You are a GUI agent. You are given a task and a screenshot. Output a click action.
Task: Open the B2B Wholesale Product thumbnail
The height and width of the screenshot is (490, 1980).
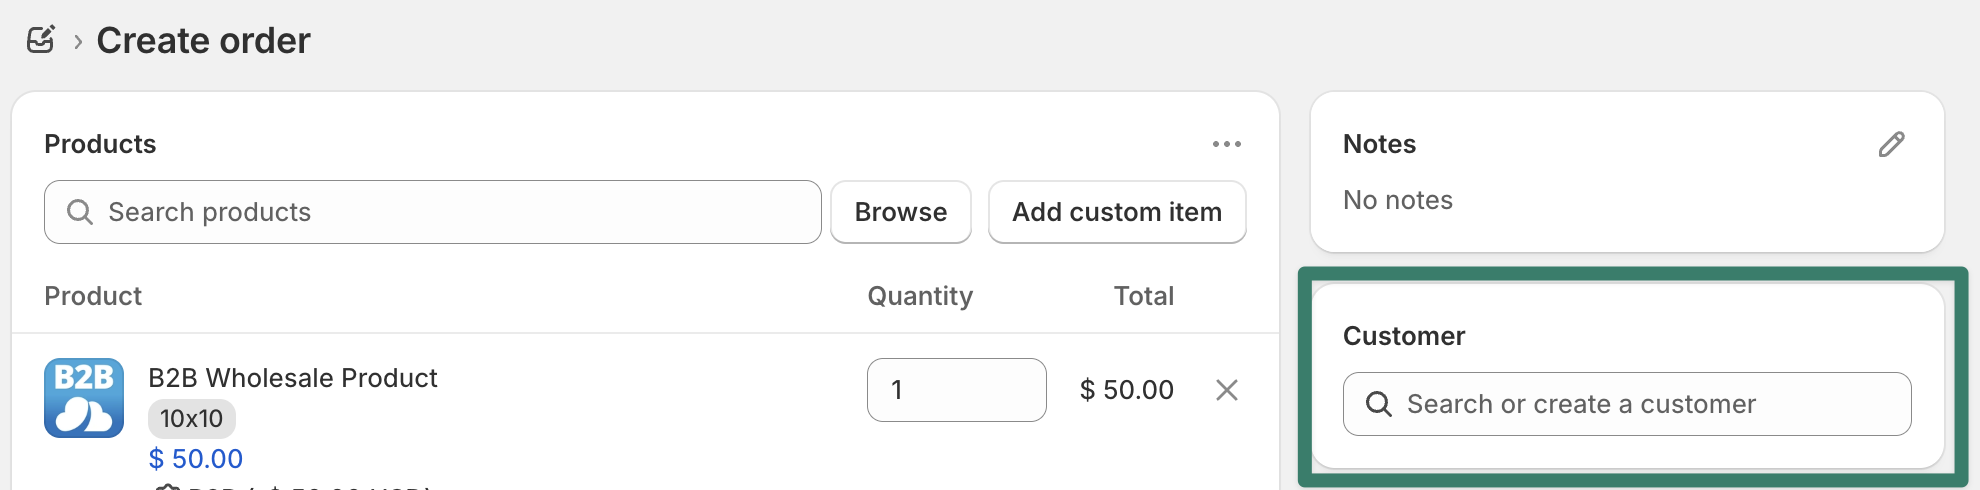coord(84,398)
